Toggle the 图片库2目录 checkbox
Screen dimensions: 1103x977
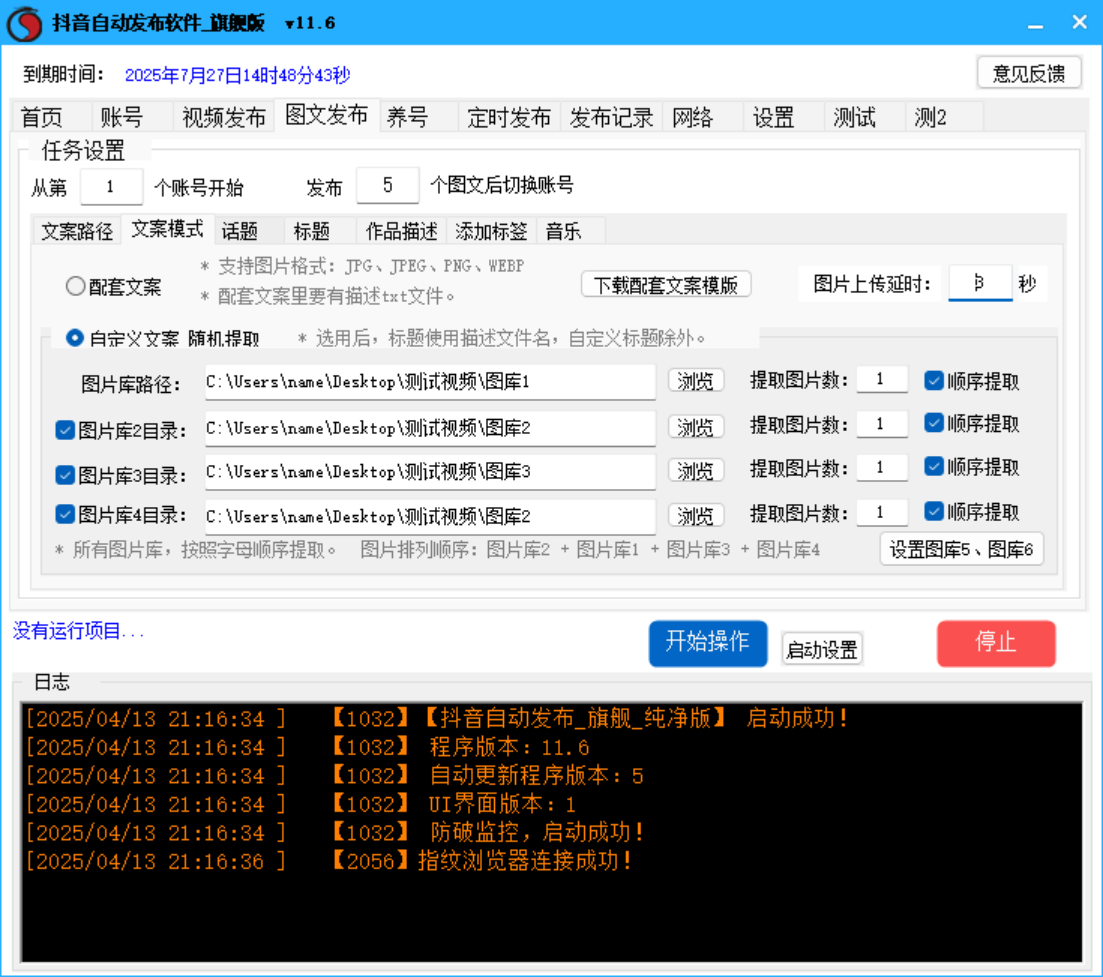pyautogui.click(x=65, y=430)
